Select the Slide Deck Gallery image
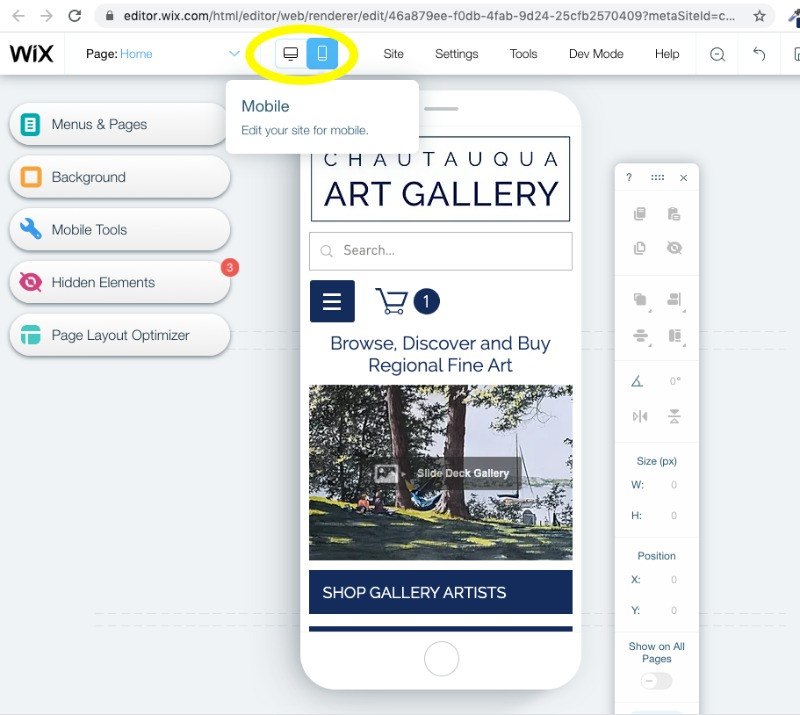800x715 pixels. point(441,473)
